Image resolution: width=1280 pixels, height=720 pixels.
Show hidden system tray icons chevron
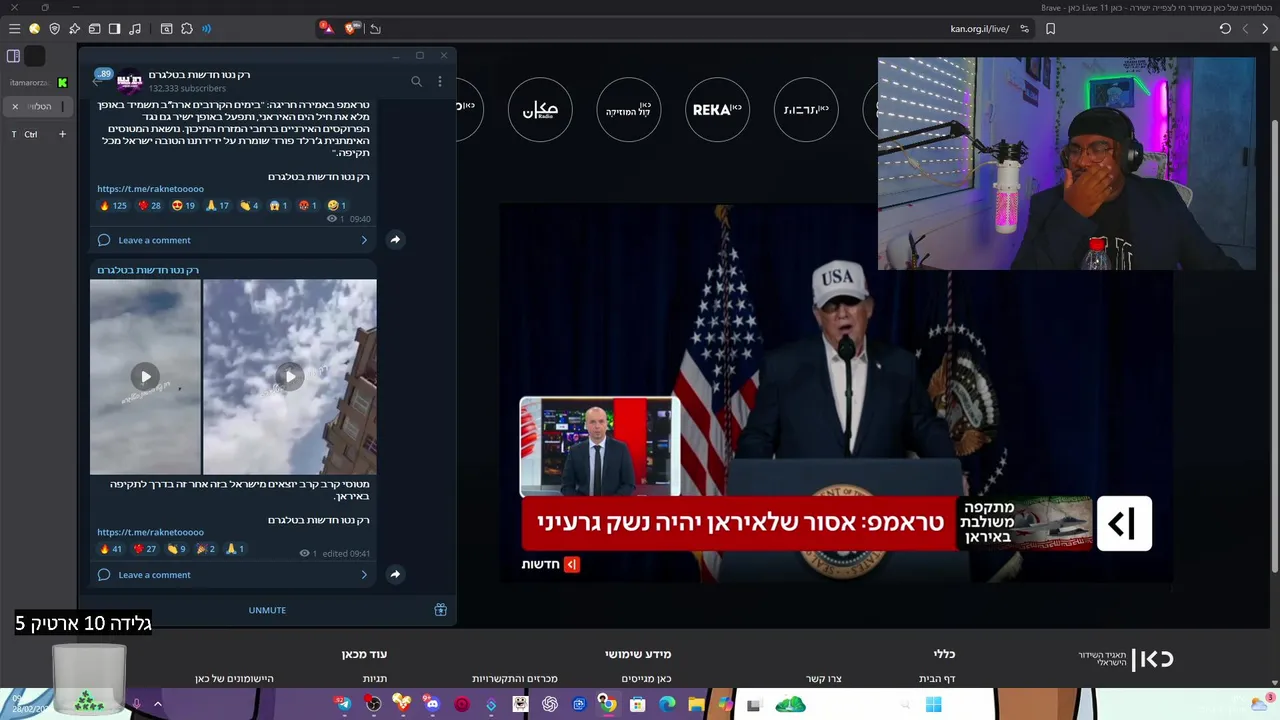157,704
